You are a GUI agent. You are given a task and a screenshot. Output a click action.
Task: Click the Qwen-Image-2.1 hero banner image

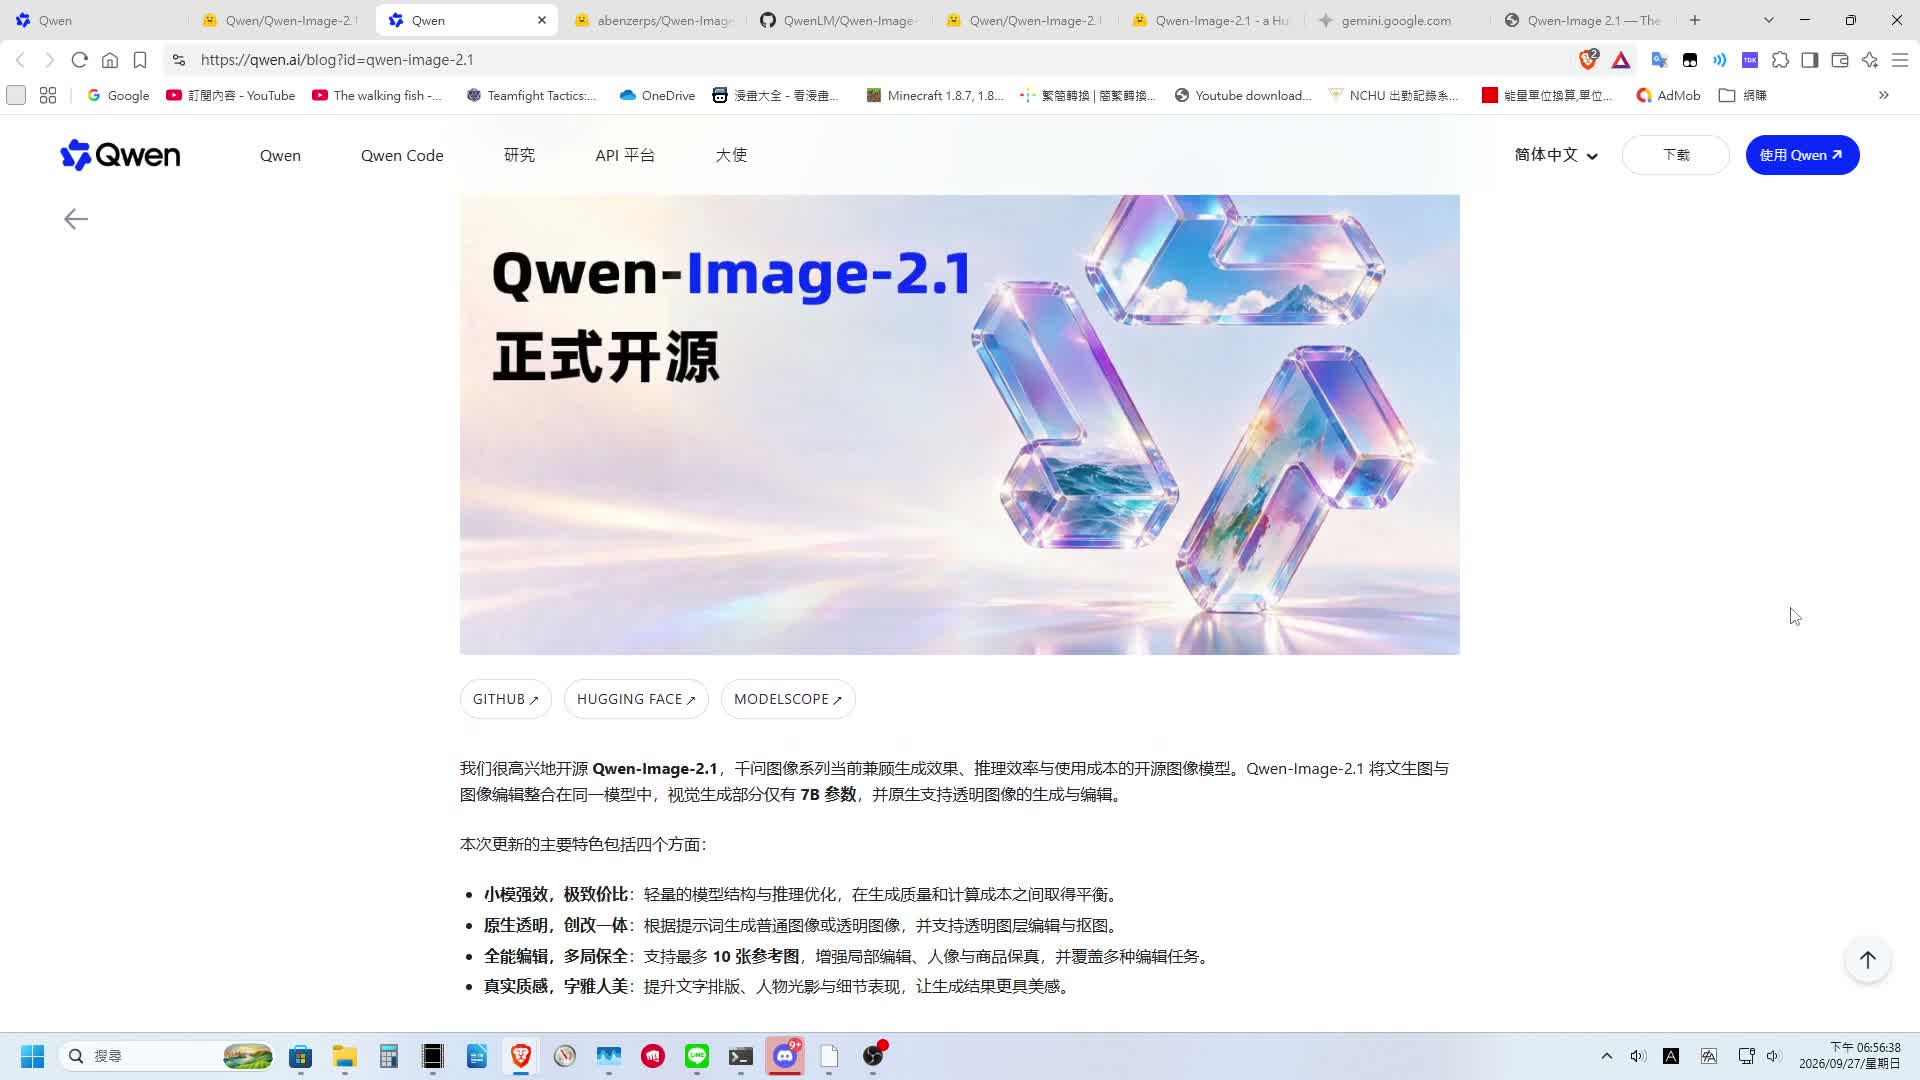[960, 425]
